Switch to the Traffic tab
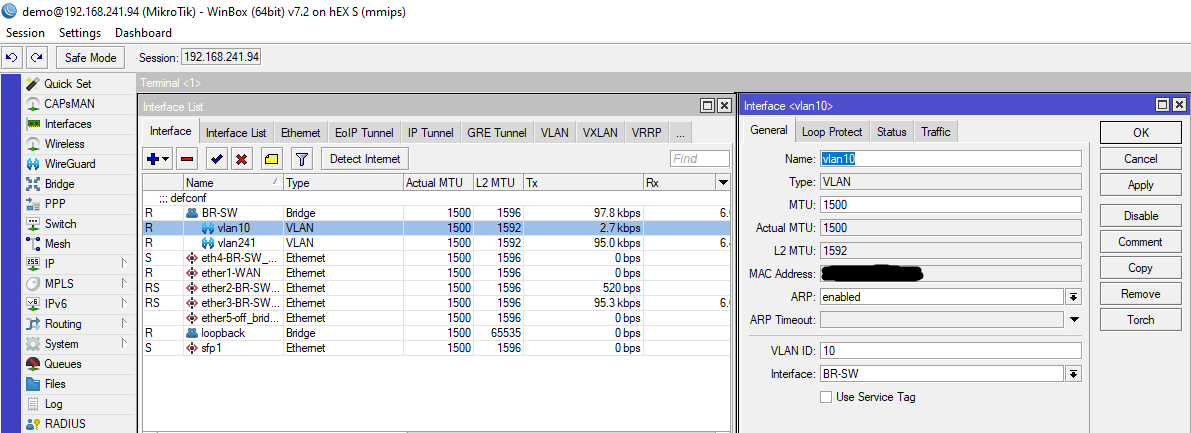Screen dimensions: 1191x433 pyautogui.click(x=936, y=132)
